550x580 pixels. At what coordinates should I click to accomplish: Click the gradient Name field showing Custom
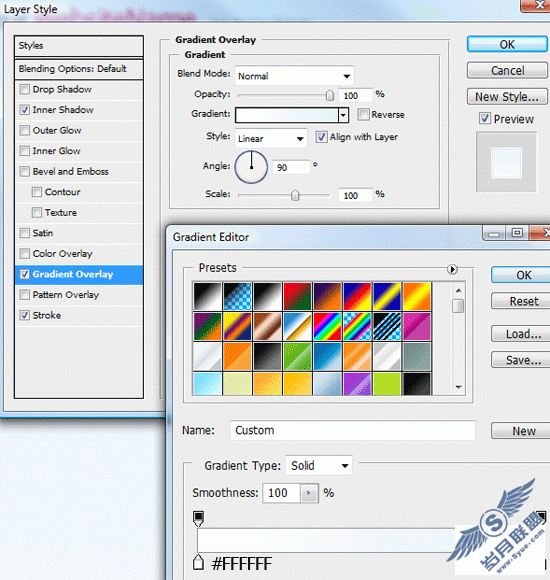coord(352,430)
